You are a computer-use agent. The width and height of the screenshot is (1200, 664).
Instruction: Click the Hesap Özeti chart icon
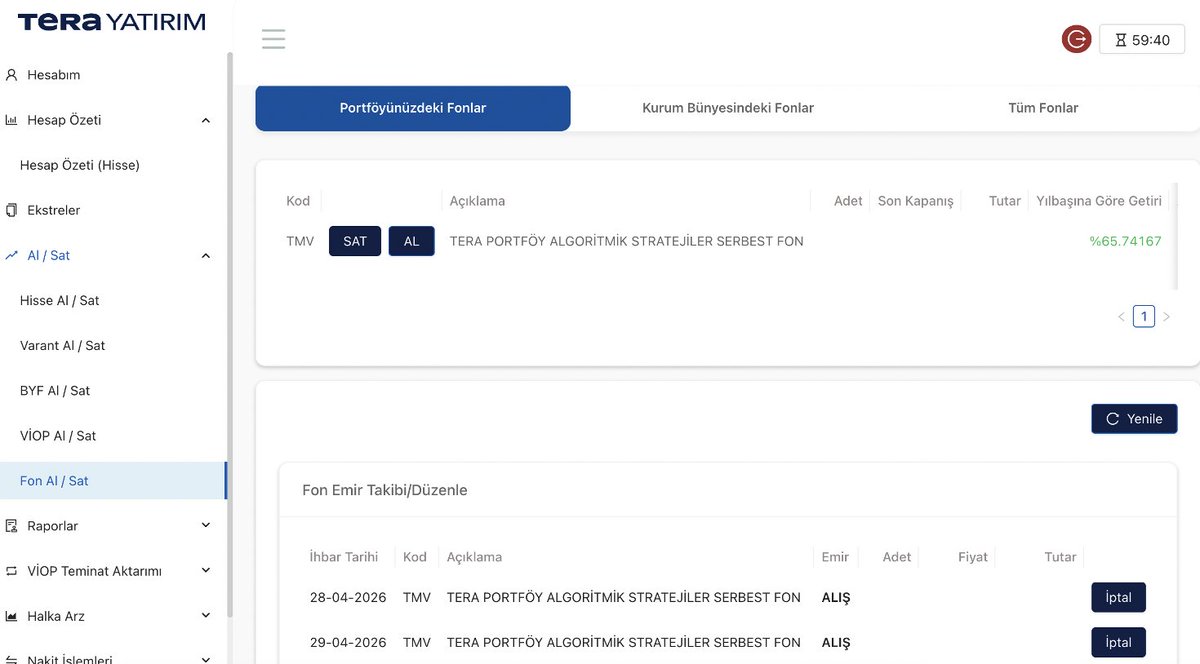(x=11, y=120)
